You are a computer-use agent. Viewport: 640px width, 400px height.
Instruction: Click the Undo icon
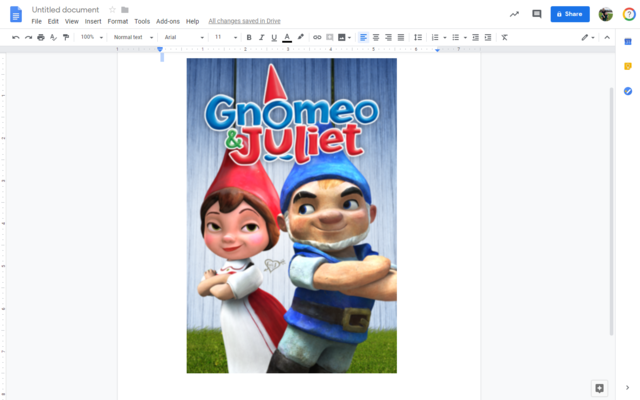[x=16, y=37]
